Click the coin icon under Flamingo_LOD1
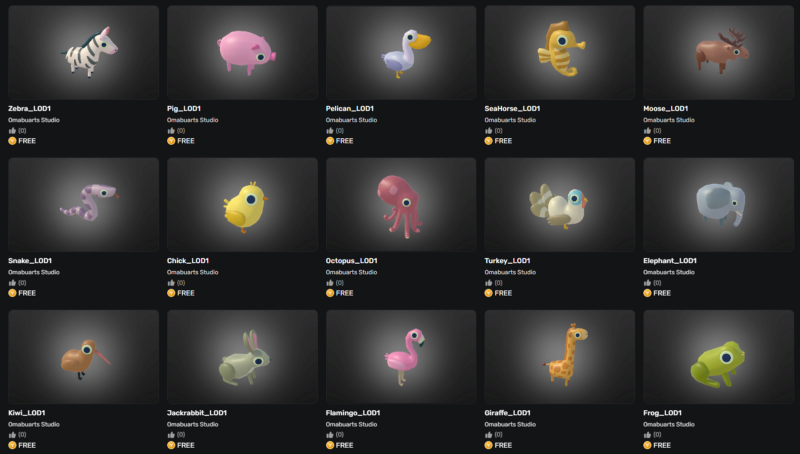Image resolution: width=800 pixels, height=454 pixels. click(x=330, y=445)
